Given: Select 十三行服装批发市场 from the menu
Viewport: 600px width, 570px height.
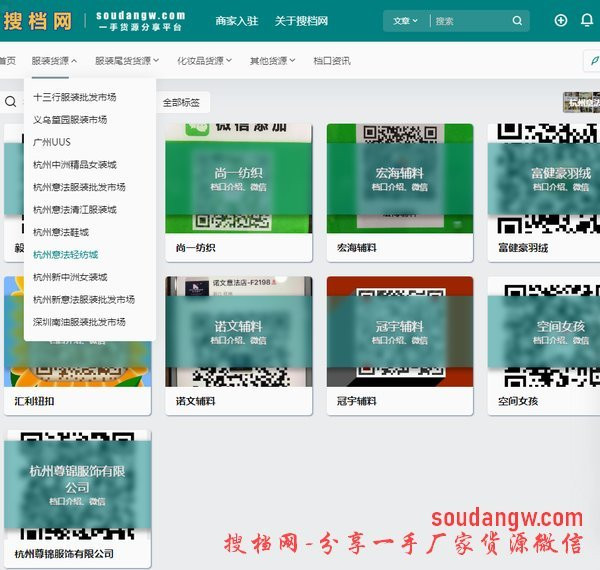Looking at the screenshot, I should [x=75, y=98].
